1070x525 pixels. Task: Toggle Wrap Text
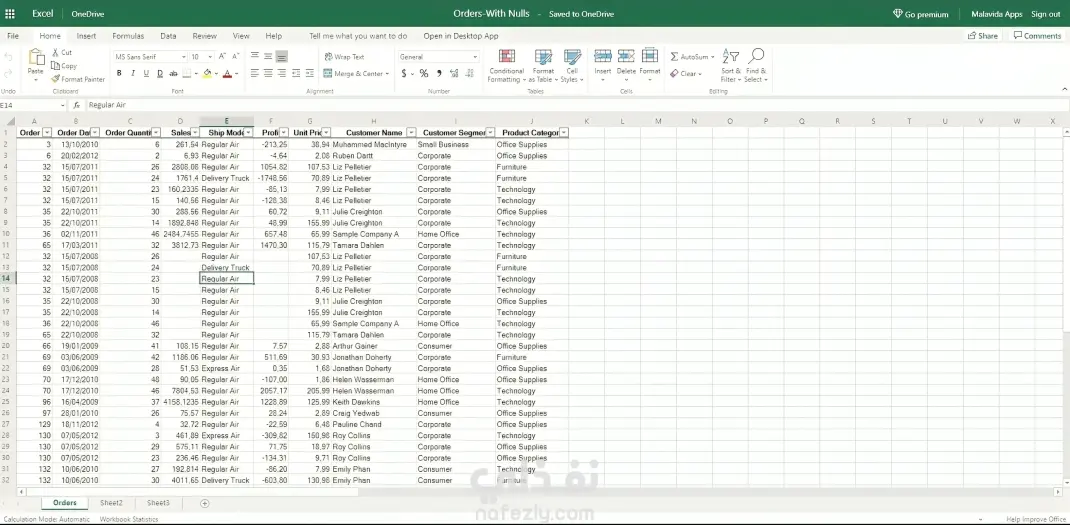coord(344,57)
